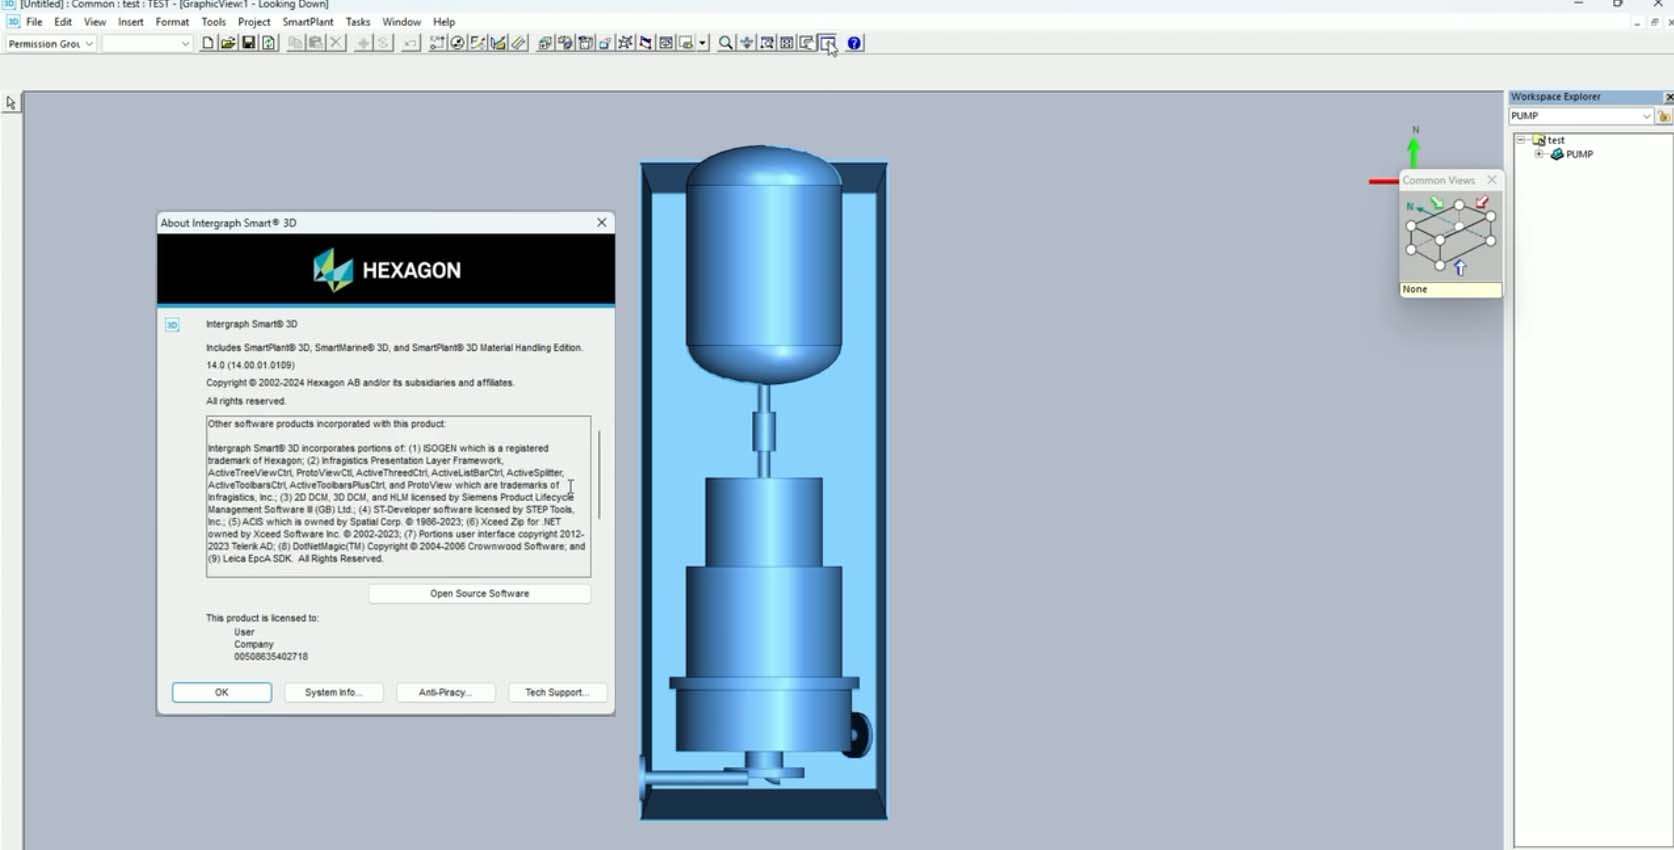
Task: Click the Delete X toolbar icon
Action: (x=336, y=43)
